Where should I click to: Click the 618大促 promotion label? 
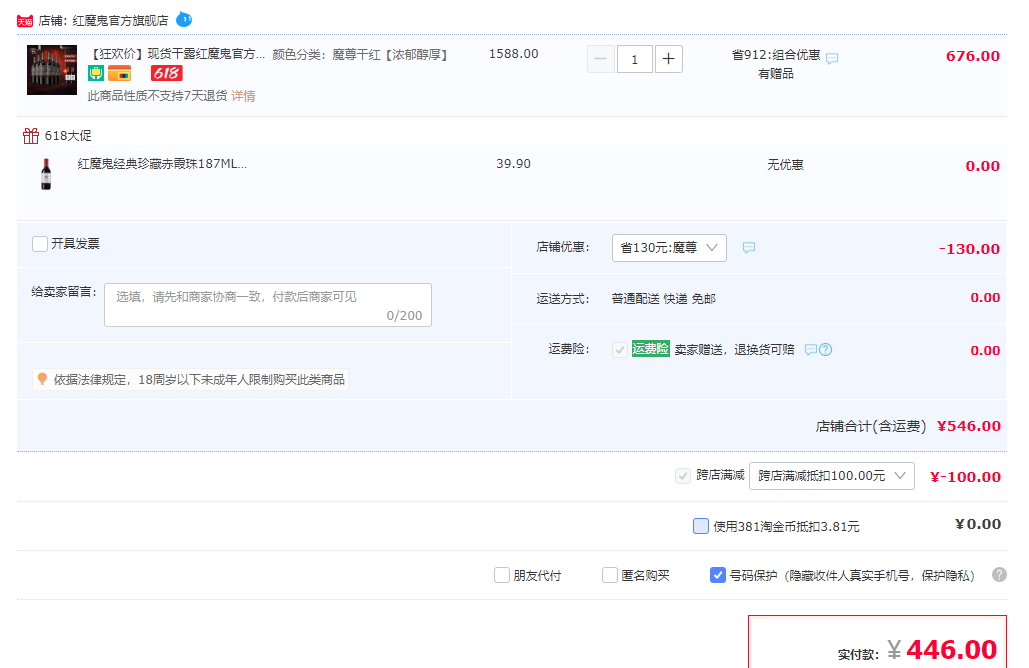coord(68,136)
